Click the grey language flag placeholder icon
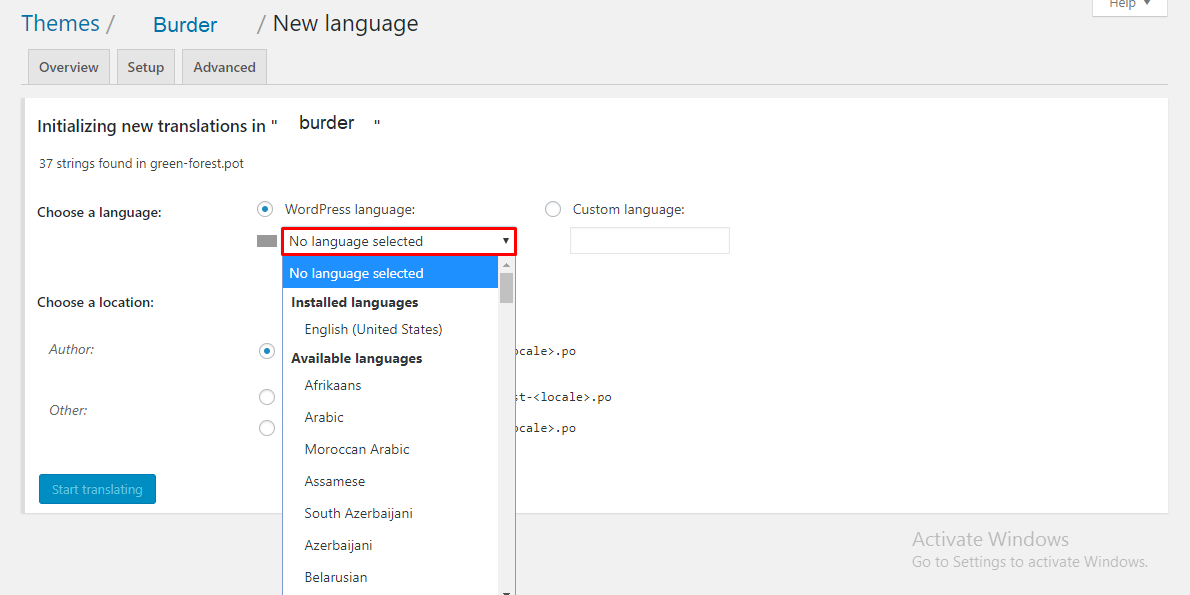The width and height of the screenshot is (1190, 595). coord(266,241)
